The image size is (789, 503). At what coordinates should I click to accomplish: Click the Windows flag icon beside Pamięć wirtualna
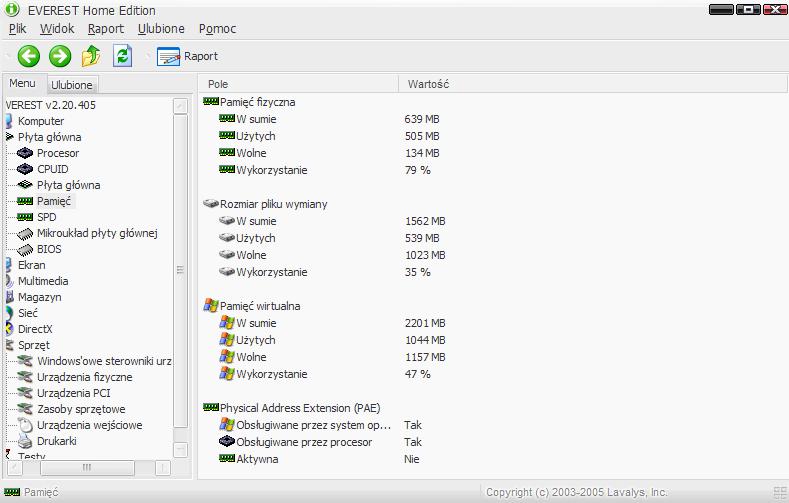(x=211, y=305)
